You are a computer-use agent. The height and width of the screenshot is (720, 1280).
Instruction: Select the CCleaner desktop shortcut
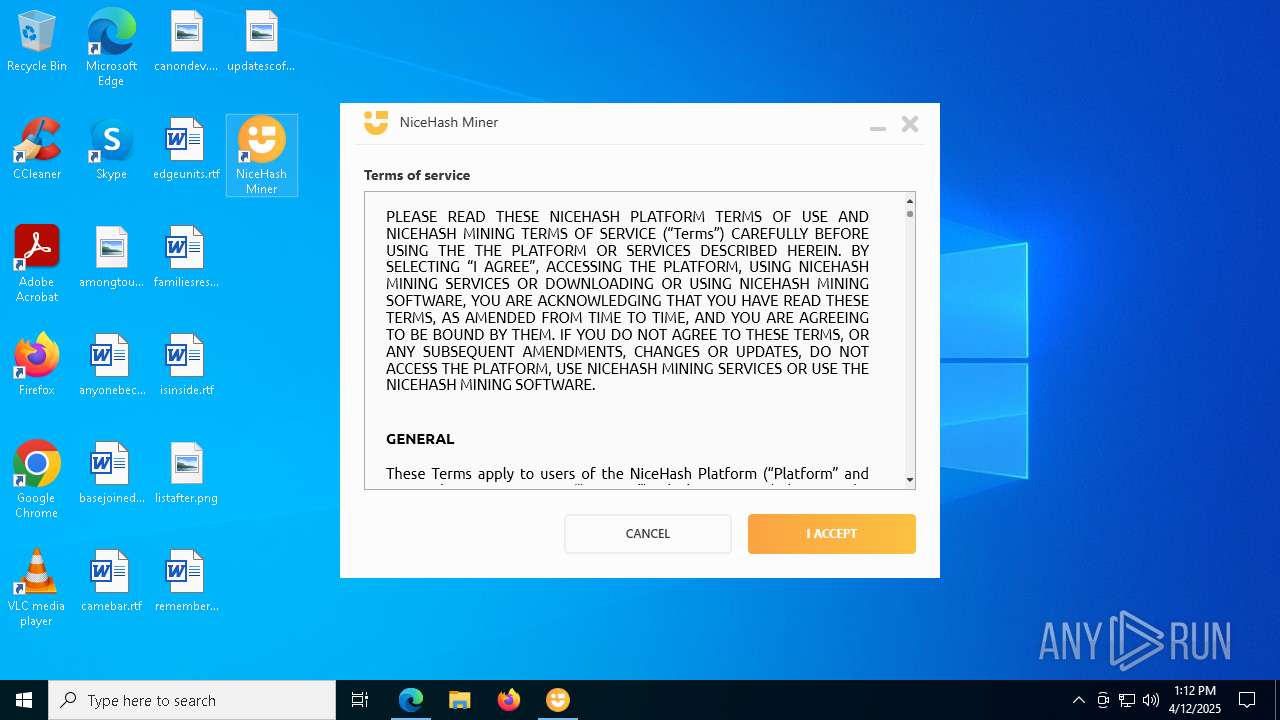coord(37,150)
